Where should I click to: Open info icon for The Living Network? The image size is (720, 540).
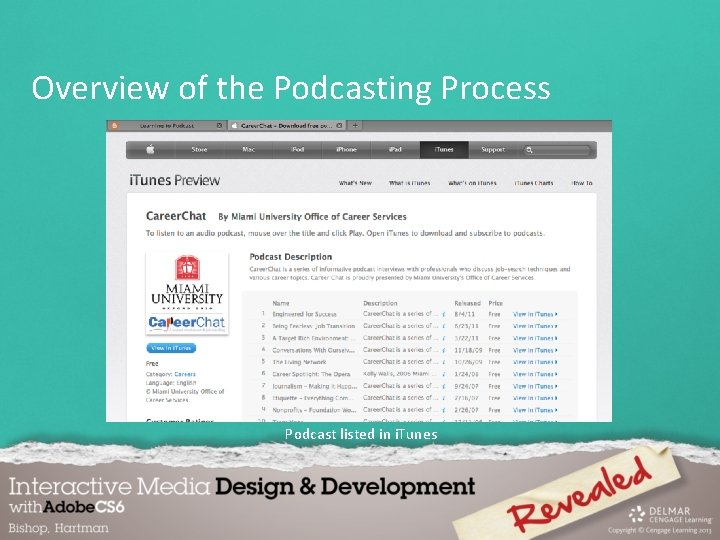tap(444, 362)
